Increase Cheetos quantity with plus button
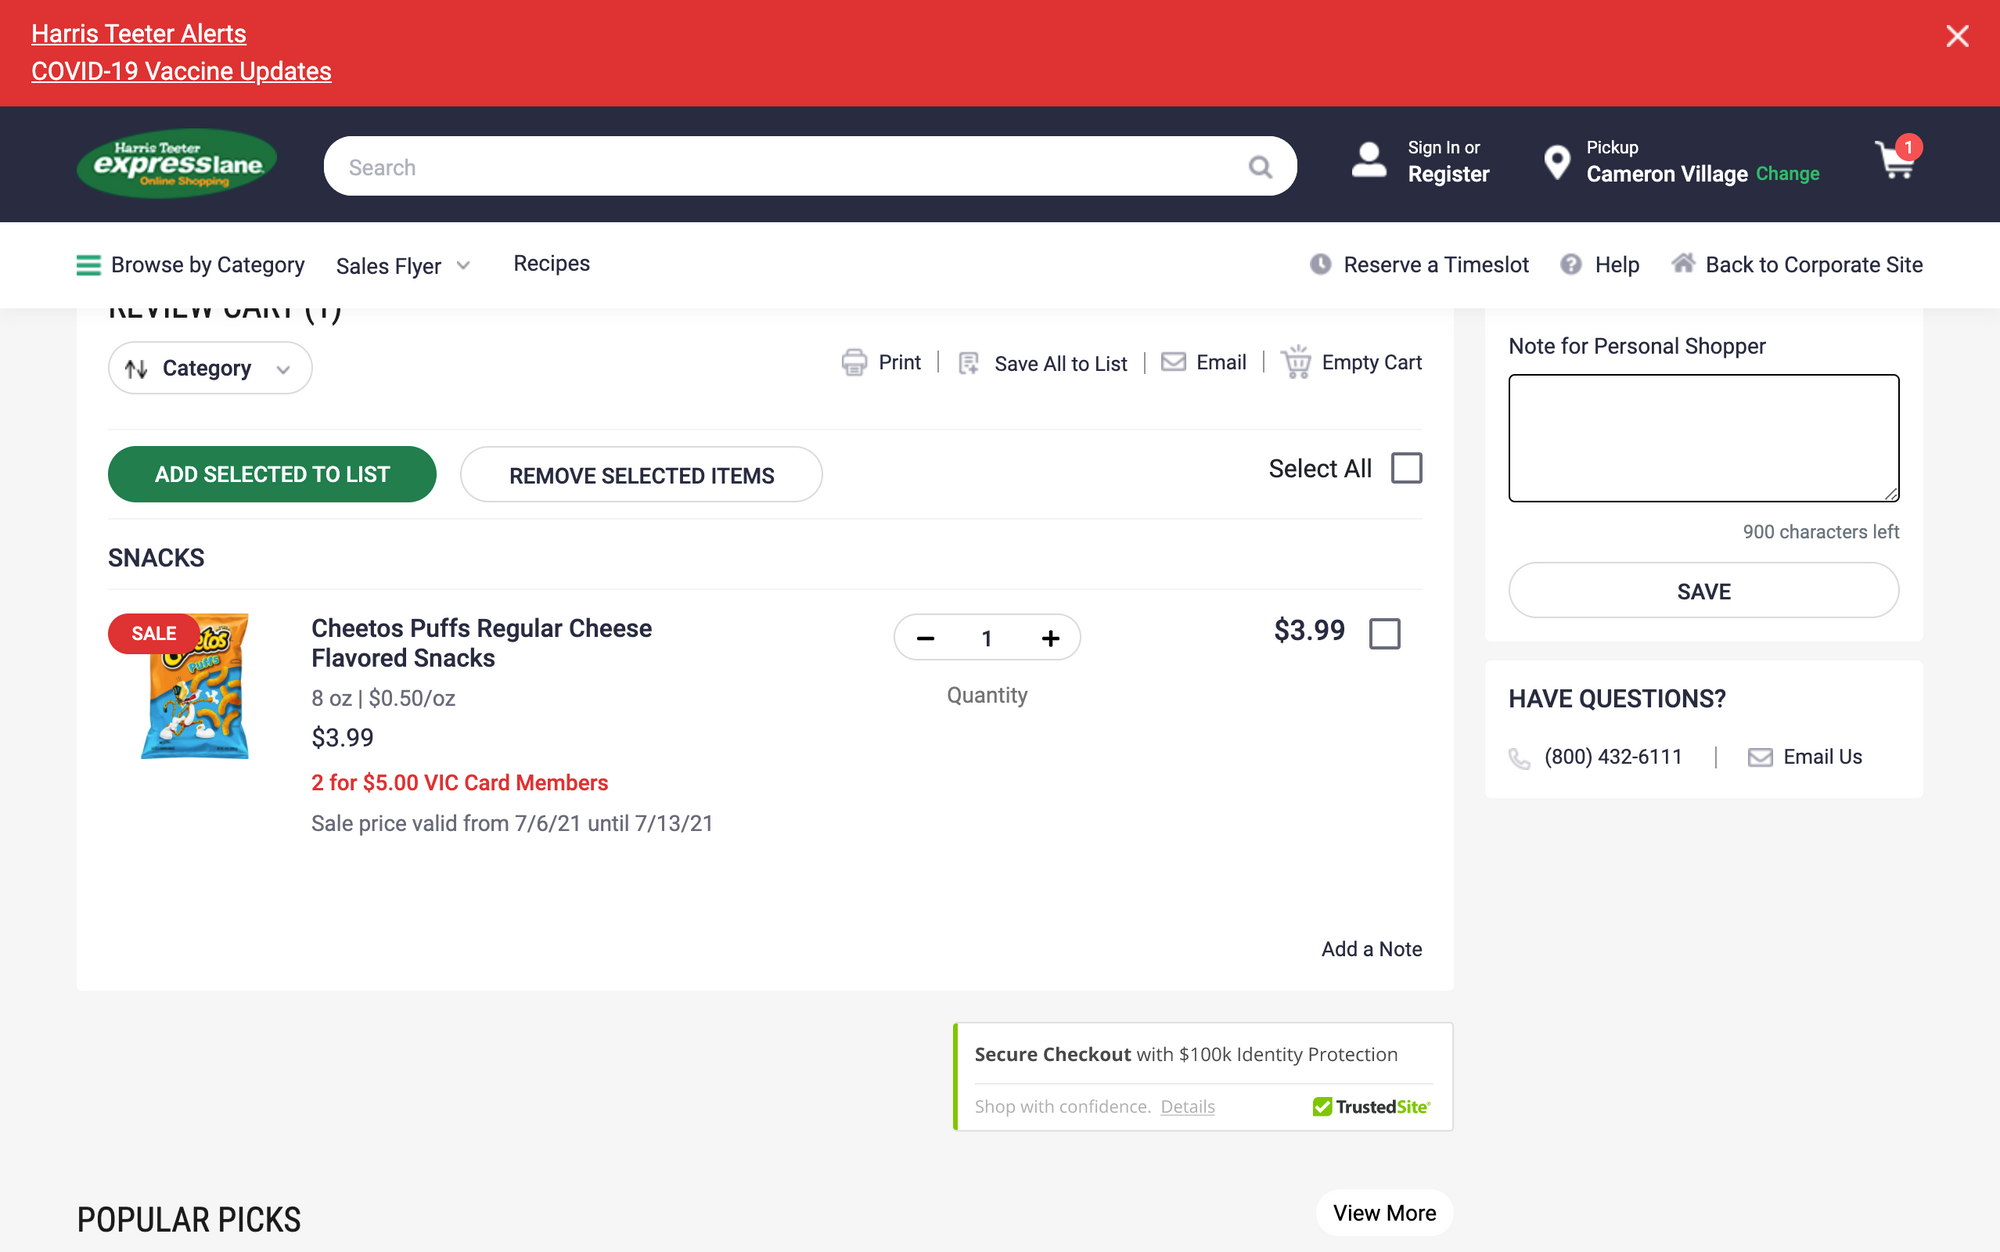 tap(1050, 638)
